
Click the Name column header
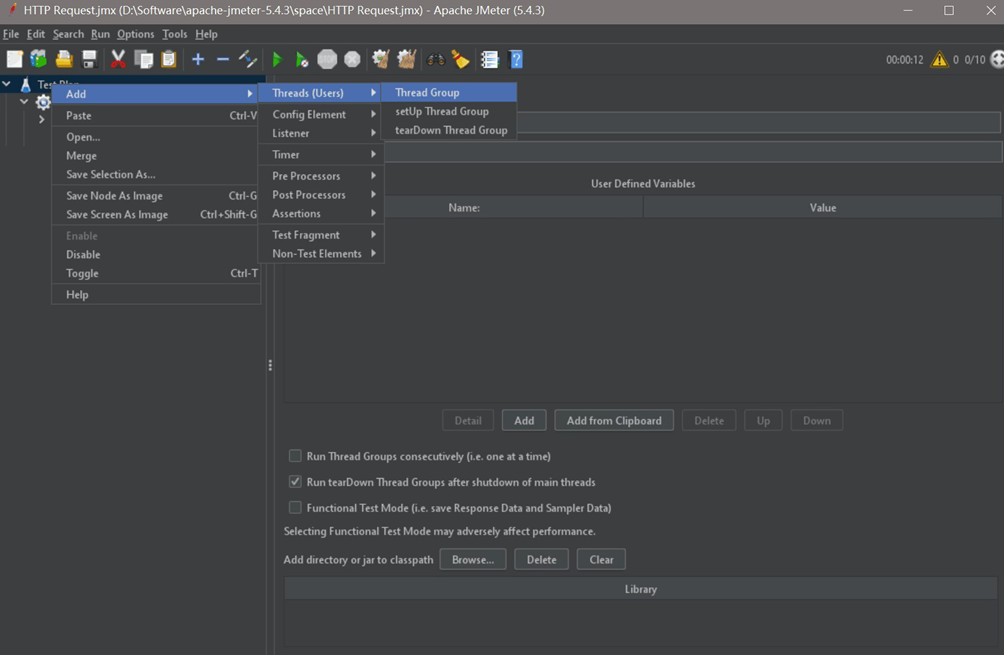point(464,207)
